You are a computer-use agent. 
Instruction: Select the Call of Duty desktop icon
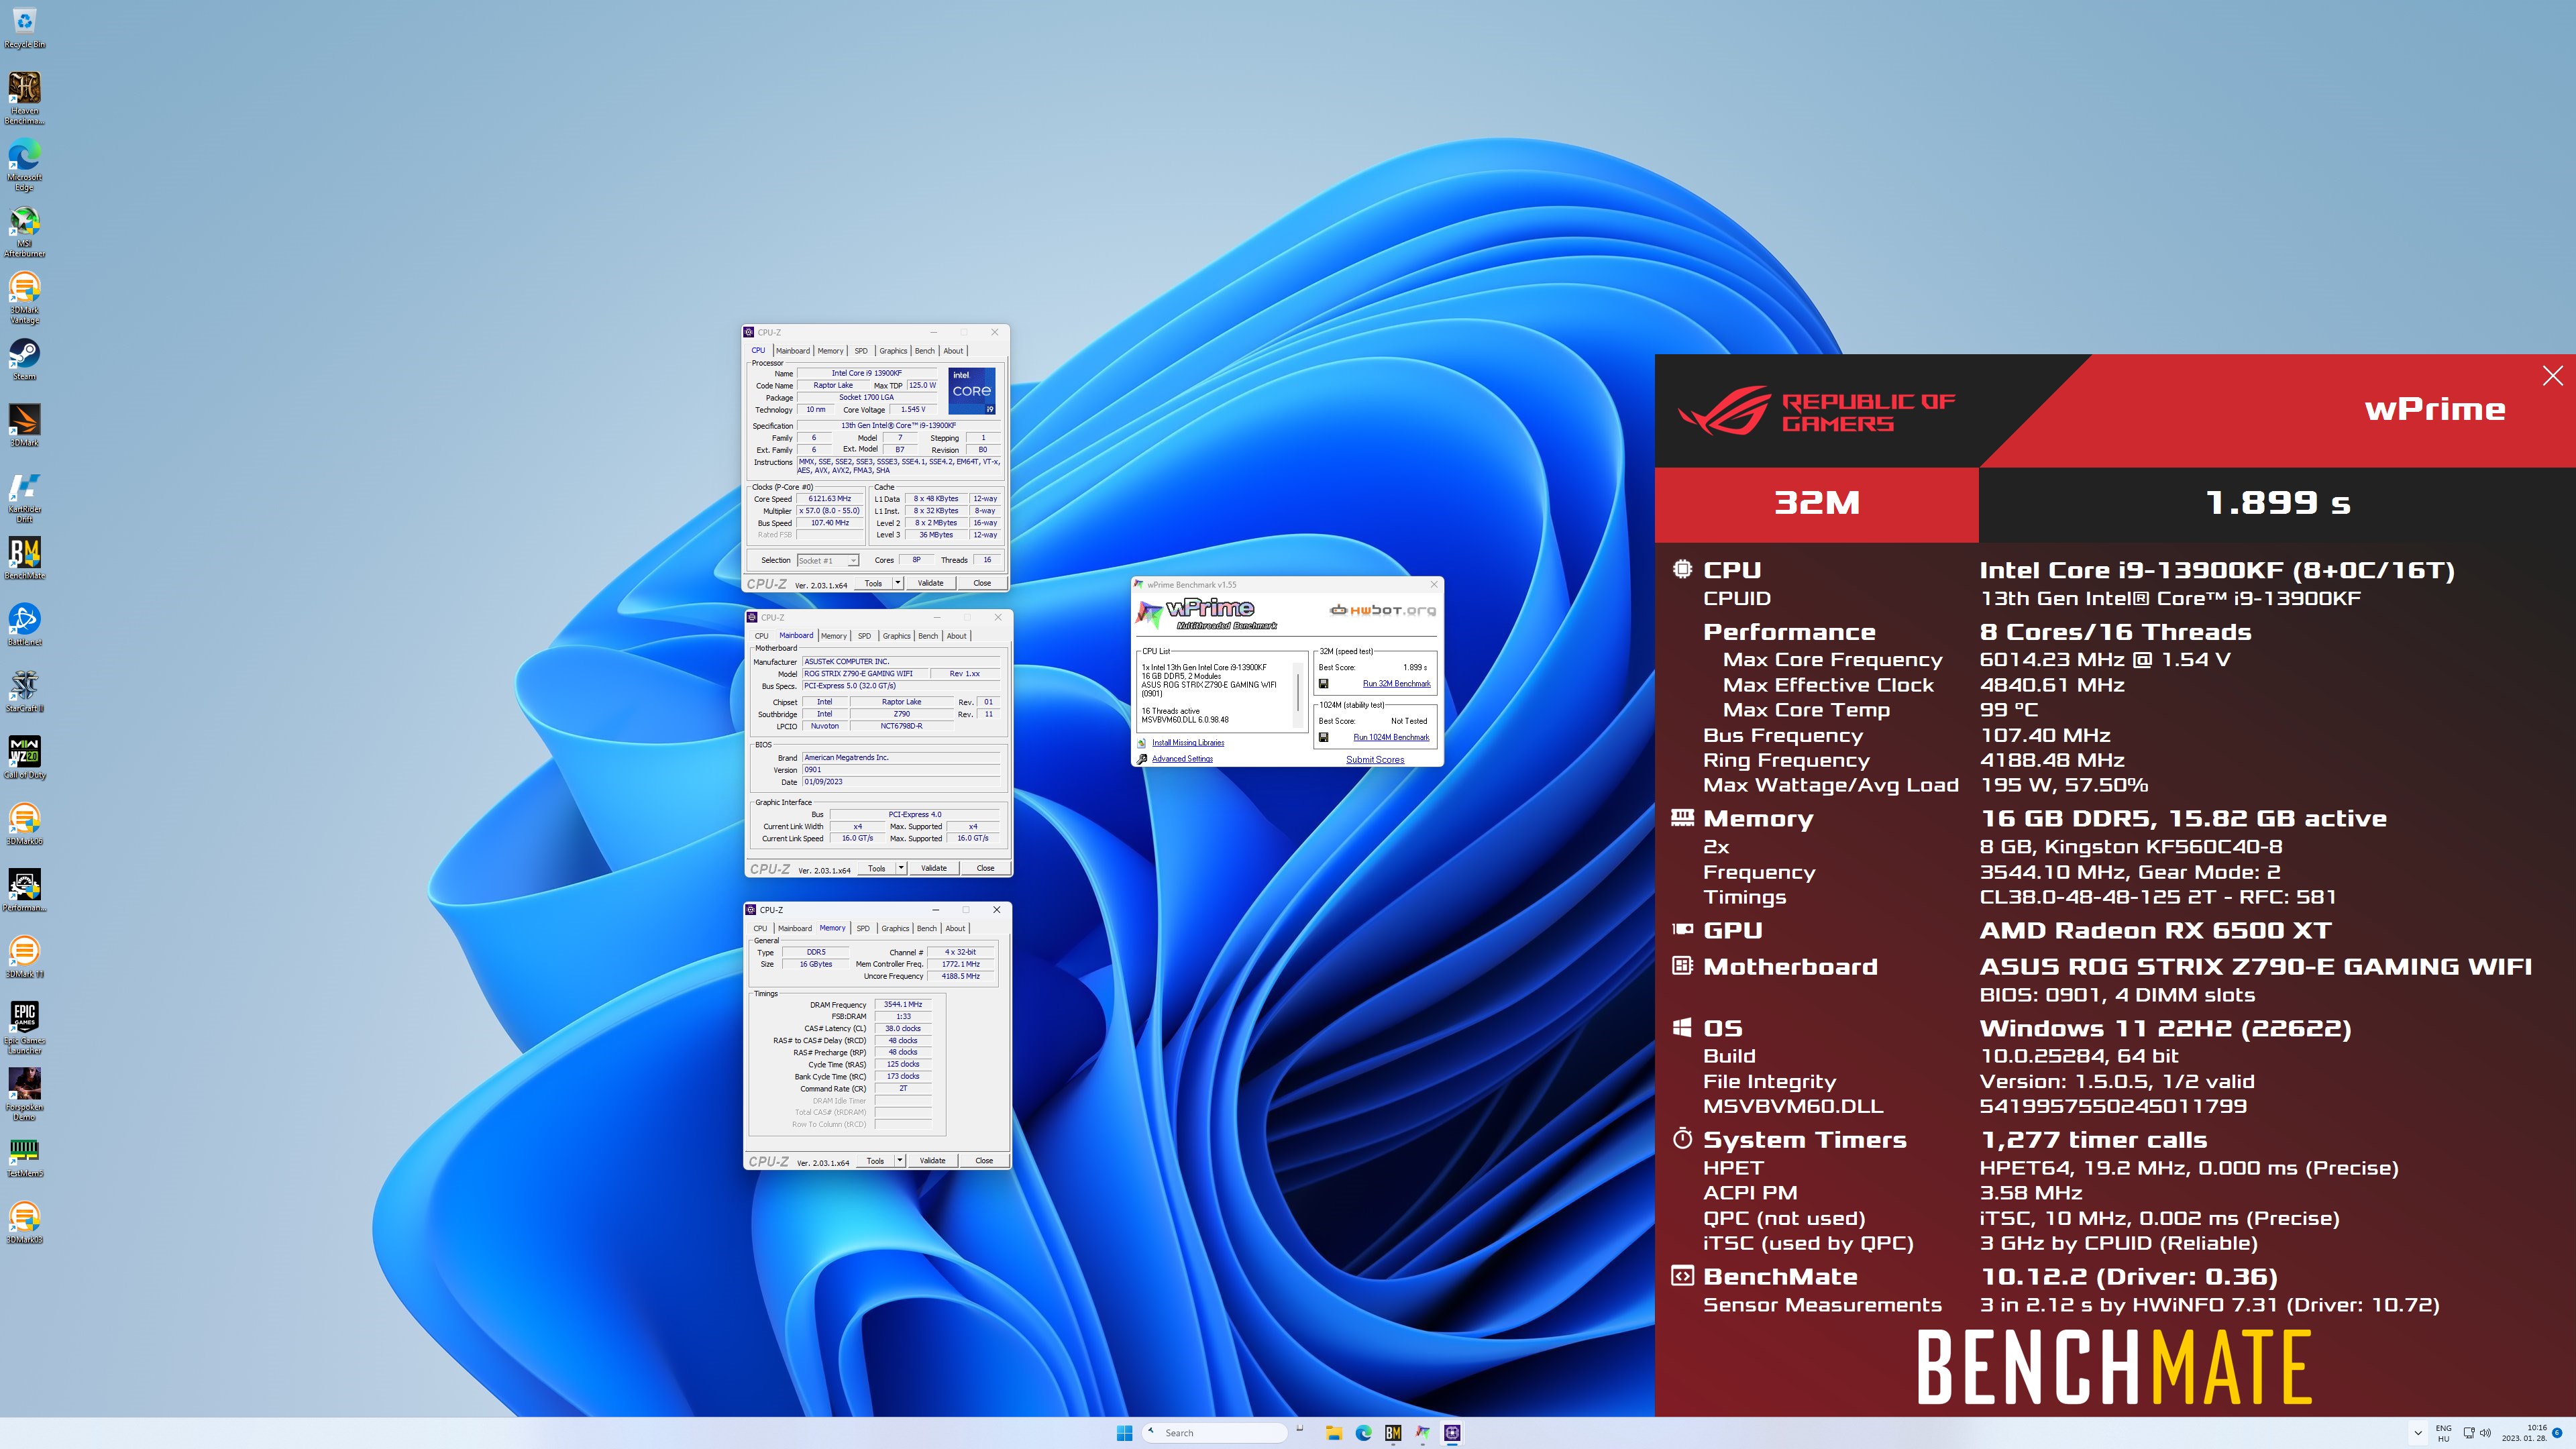(x=24, y=758)
